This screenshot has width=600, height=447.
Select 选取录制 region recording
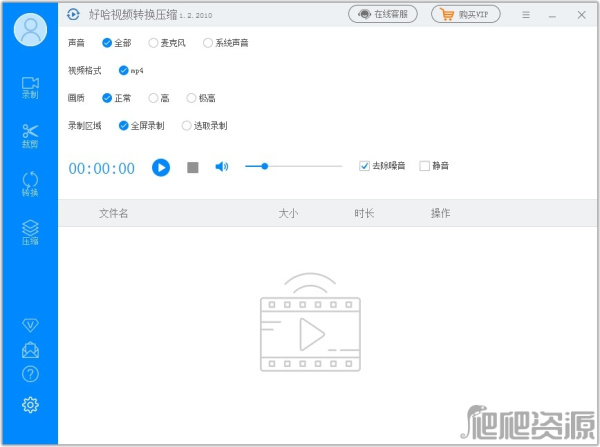(x=205, y=126)
